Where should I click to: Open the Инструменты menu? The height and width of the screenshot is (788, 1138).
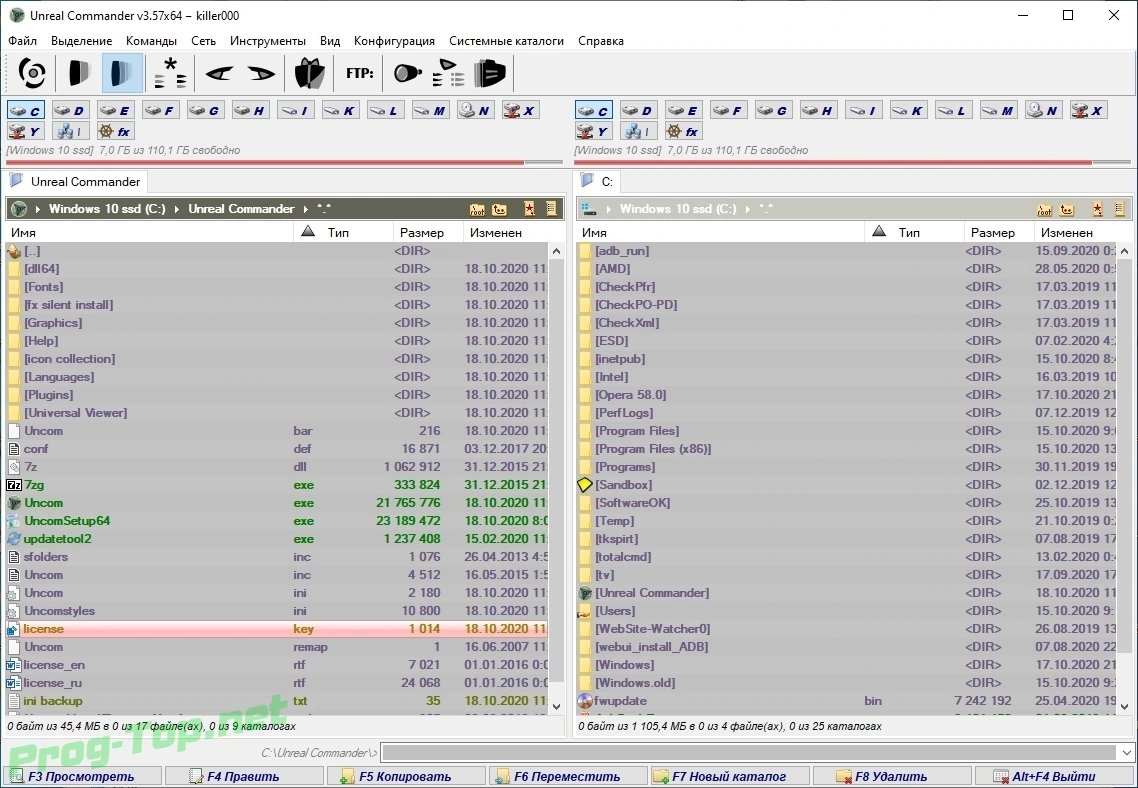point(268,41)
